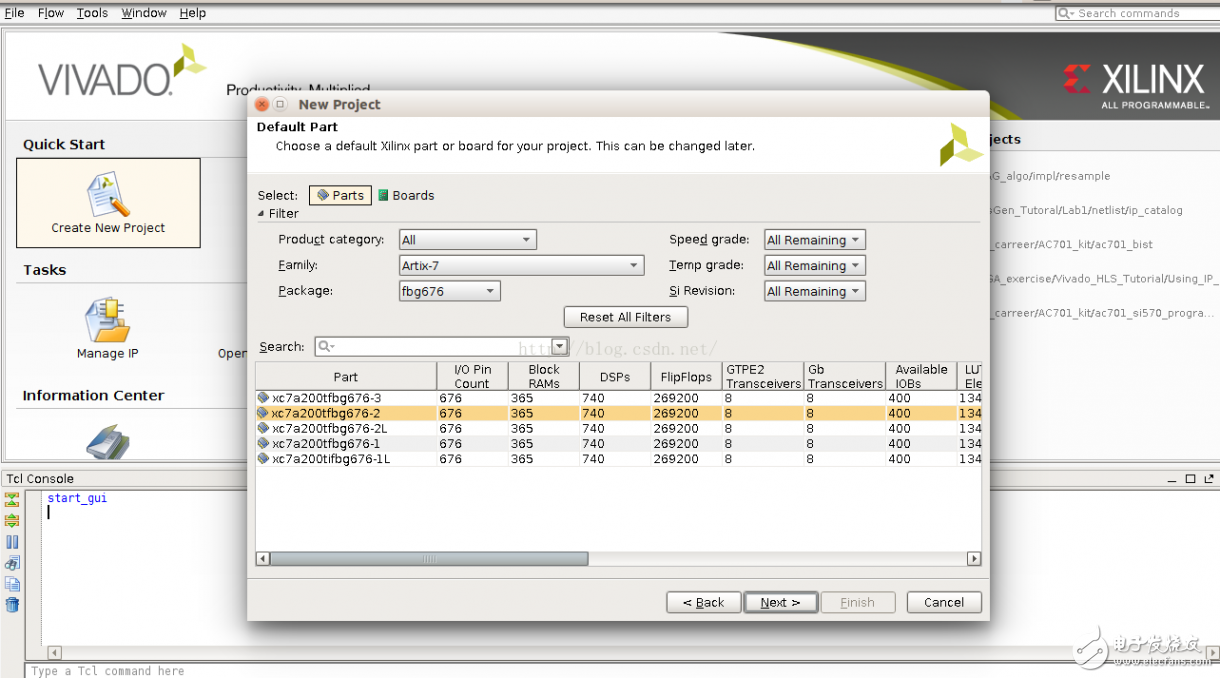Click the parts table horizontal scrollbar
This screenshot has width=1220, height=678.
pyautogui.click(x=430, y=559)
